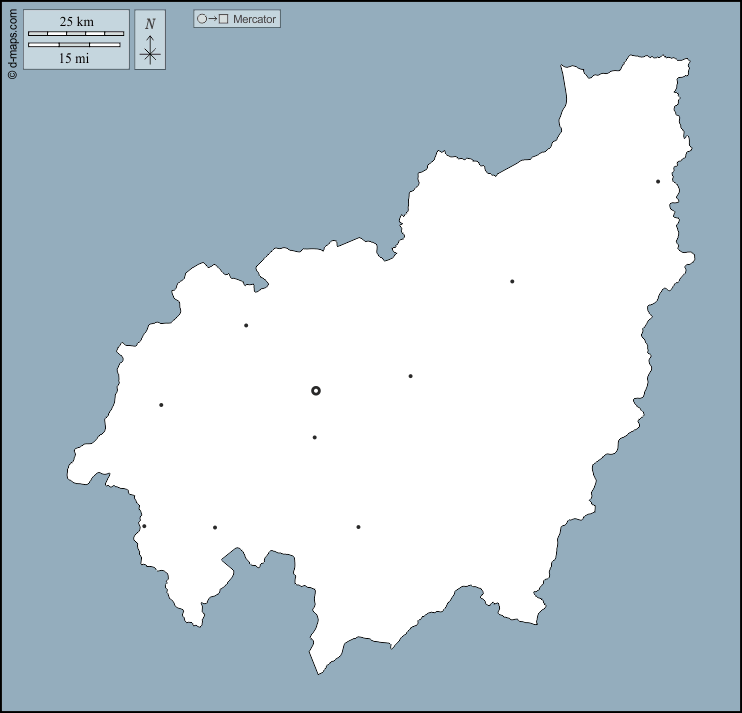Image resolution: width=742 pixels, height=713 pixels.
Task: Click the lower miles scale bar
Action: (x=74, y=45)
